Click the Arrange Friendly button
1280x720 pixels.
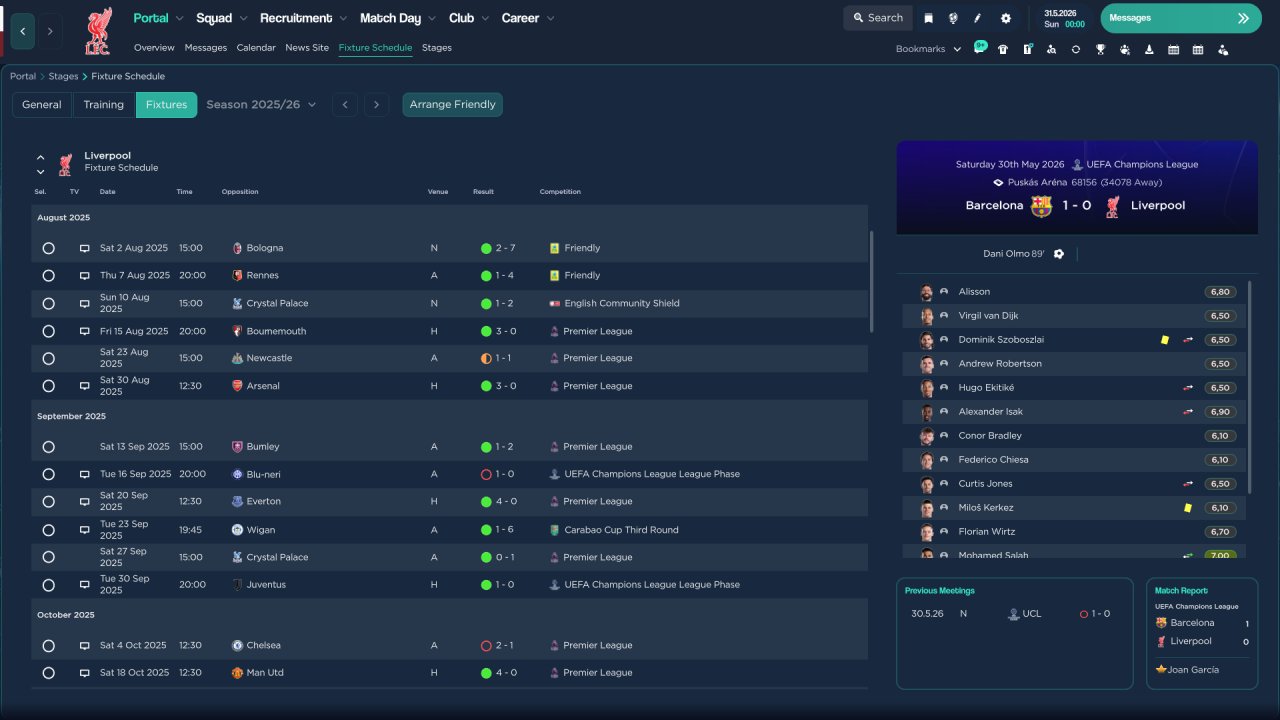(x=453, y=105)
